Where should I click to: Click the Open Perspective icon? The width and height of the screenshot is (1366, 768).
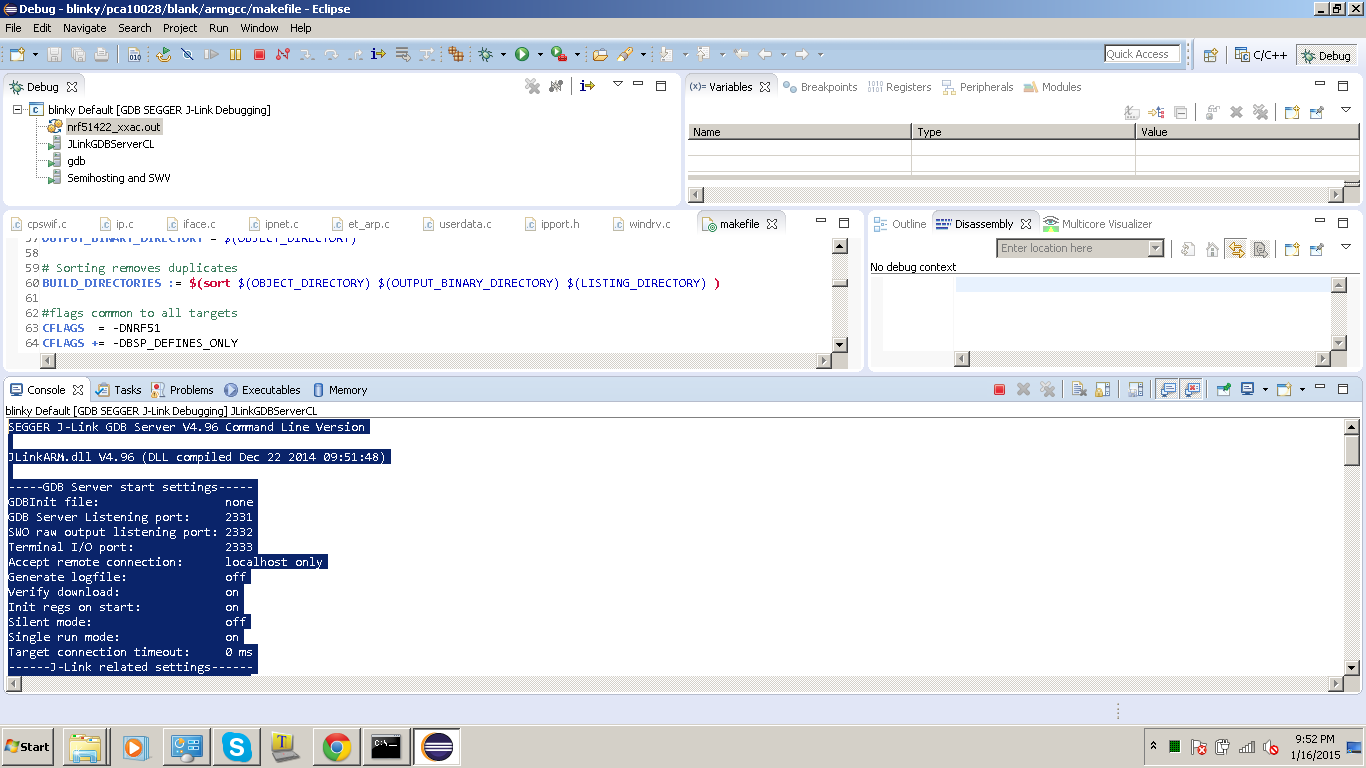pos(1210,55)
